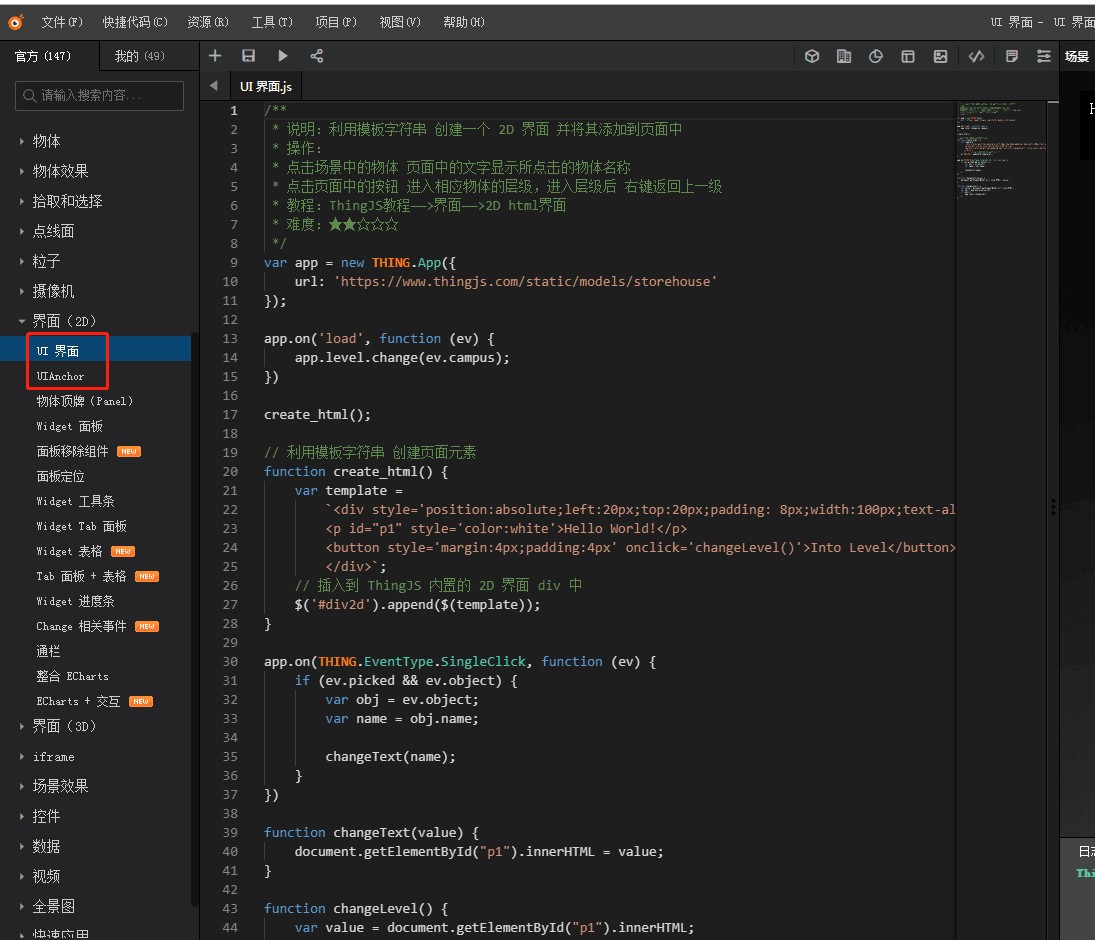Open the 视图 menu
Screen dimensions: 1095x940
[400, 22]
